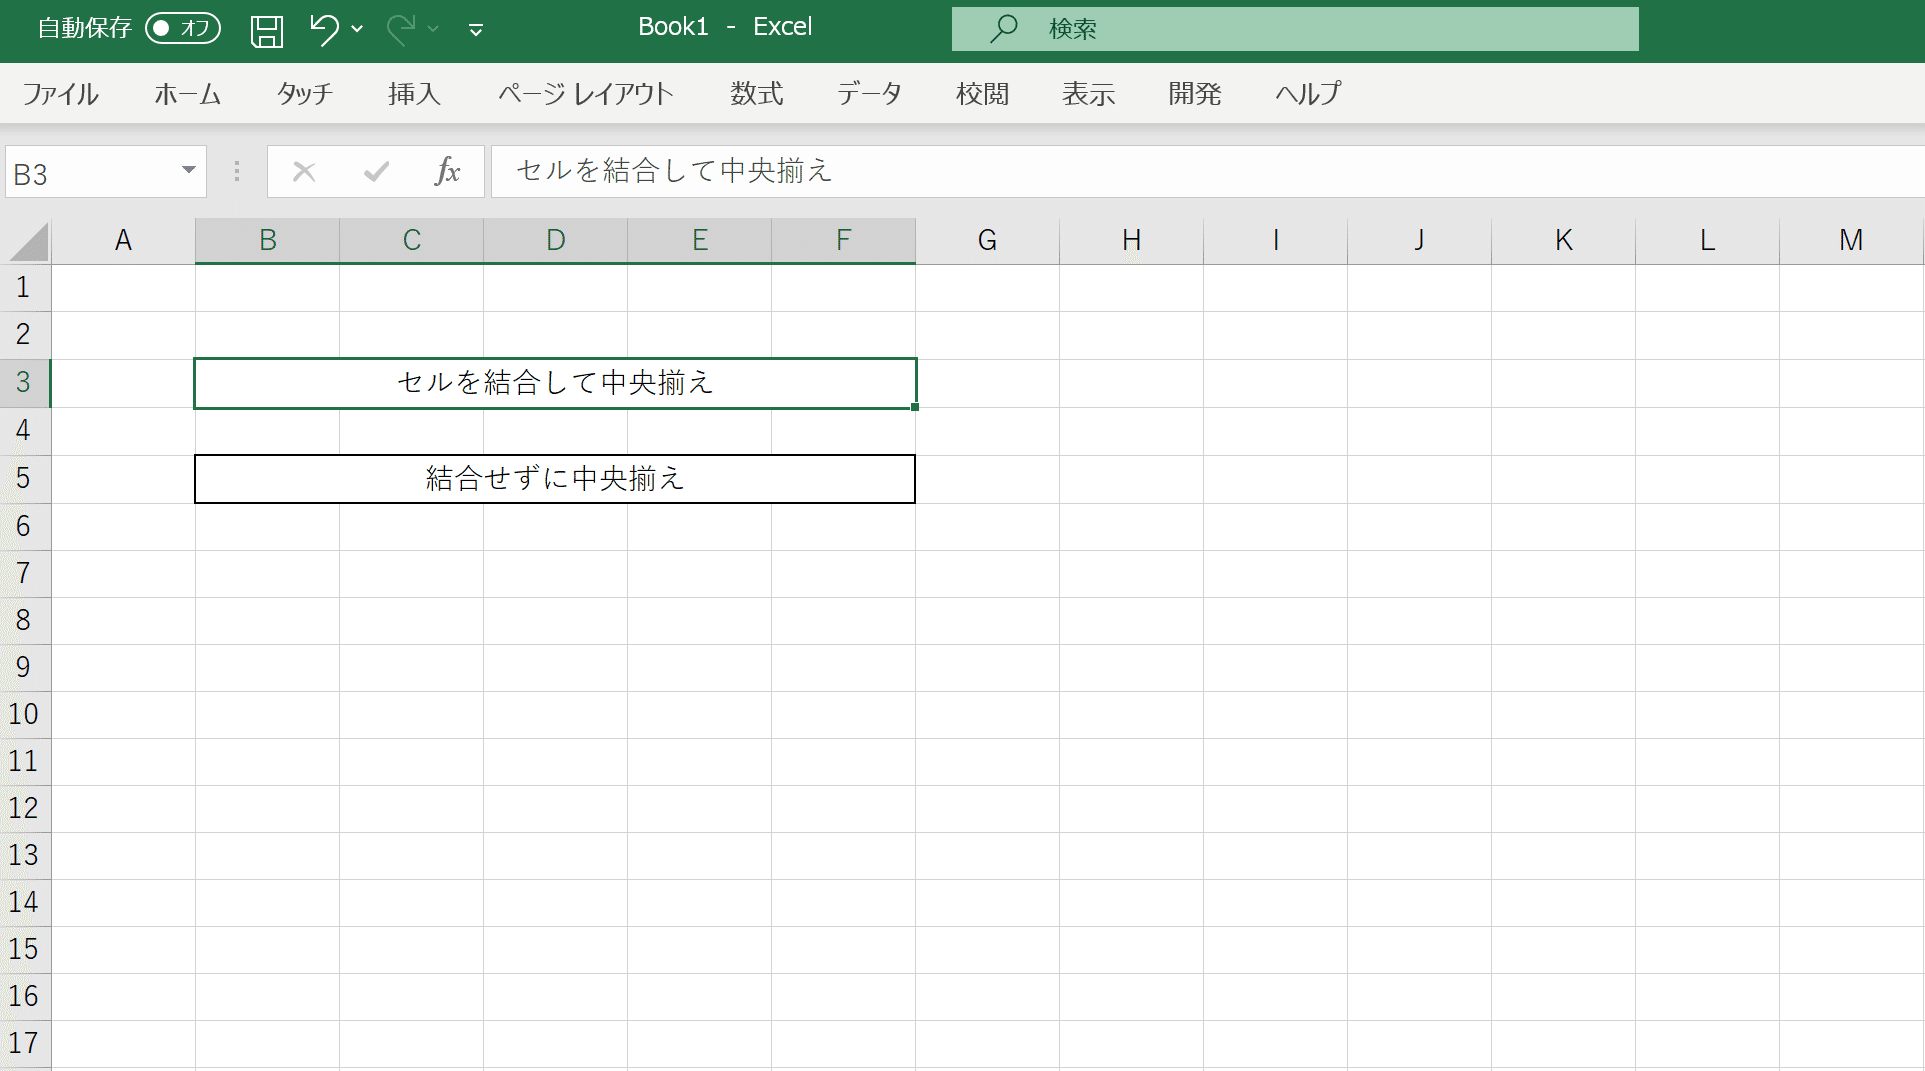Click the formula bar Cancel X icon

304,172
